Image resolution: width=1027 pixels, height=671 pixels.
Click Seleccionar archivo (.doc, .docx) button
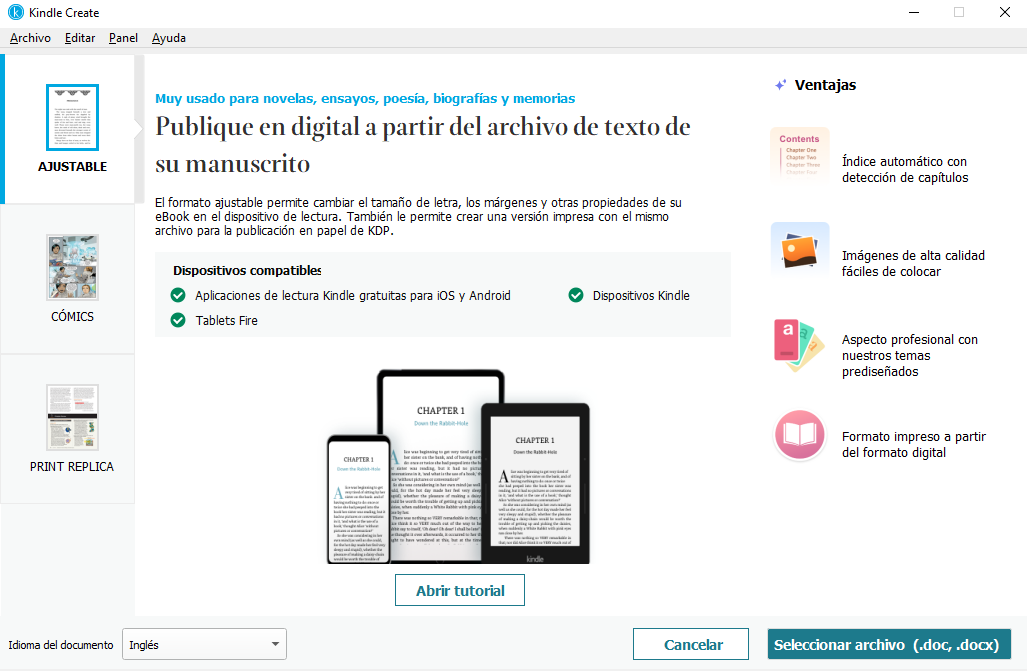889,644
